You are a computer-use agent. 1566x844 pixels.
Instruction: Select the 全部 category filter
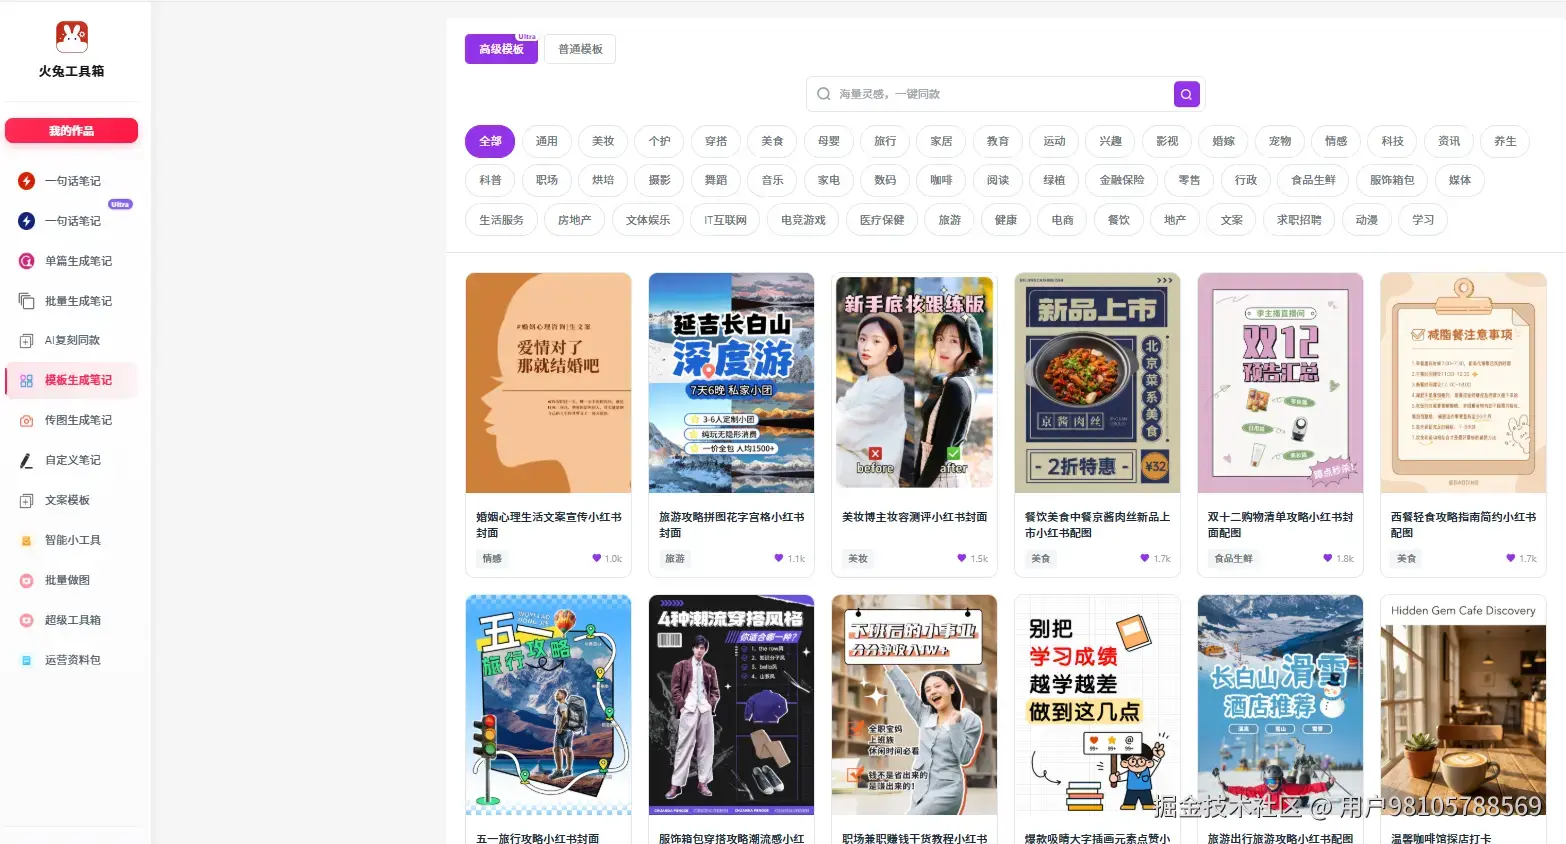tap(490, 141)
